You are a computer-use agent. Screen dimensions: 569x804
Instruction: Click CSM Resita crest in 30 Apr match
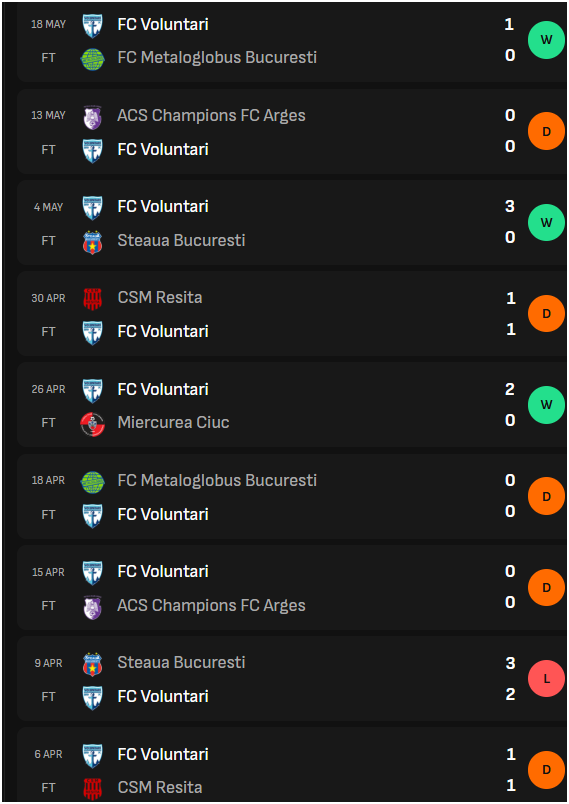(93, 298)
